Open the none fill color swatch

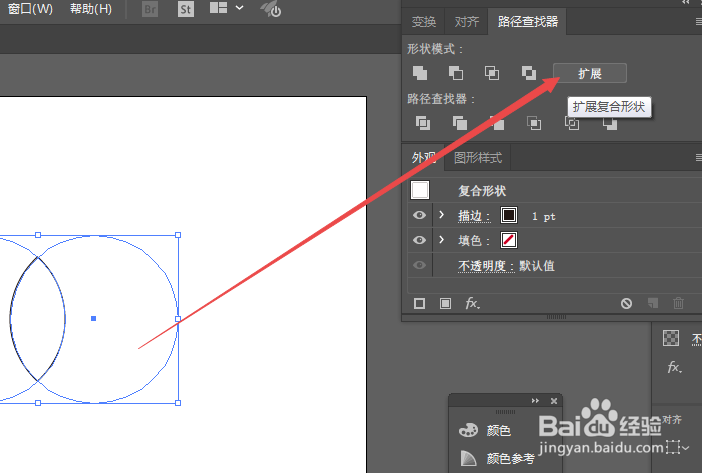[x=509, y=240]
